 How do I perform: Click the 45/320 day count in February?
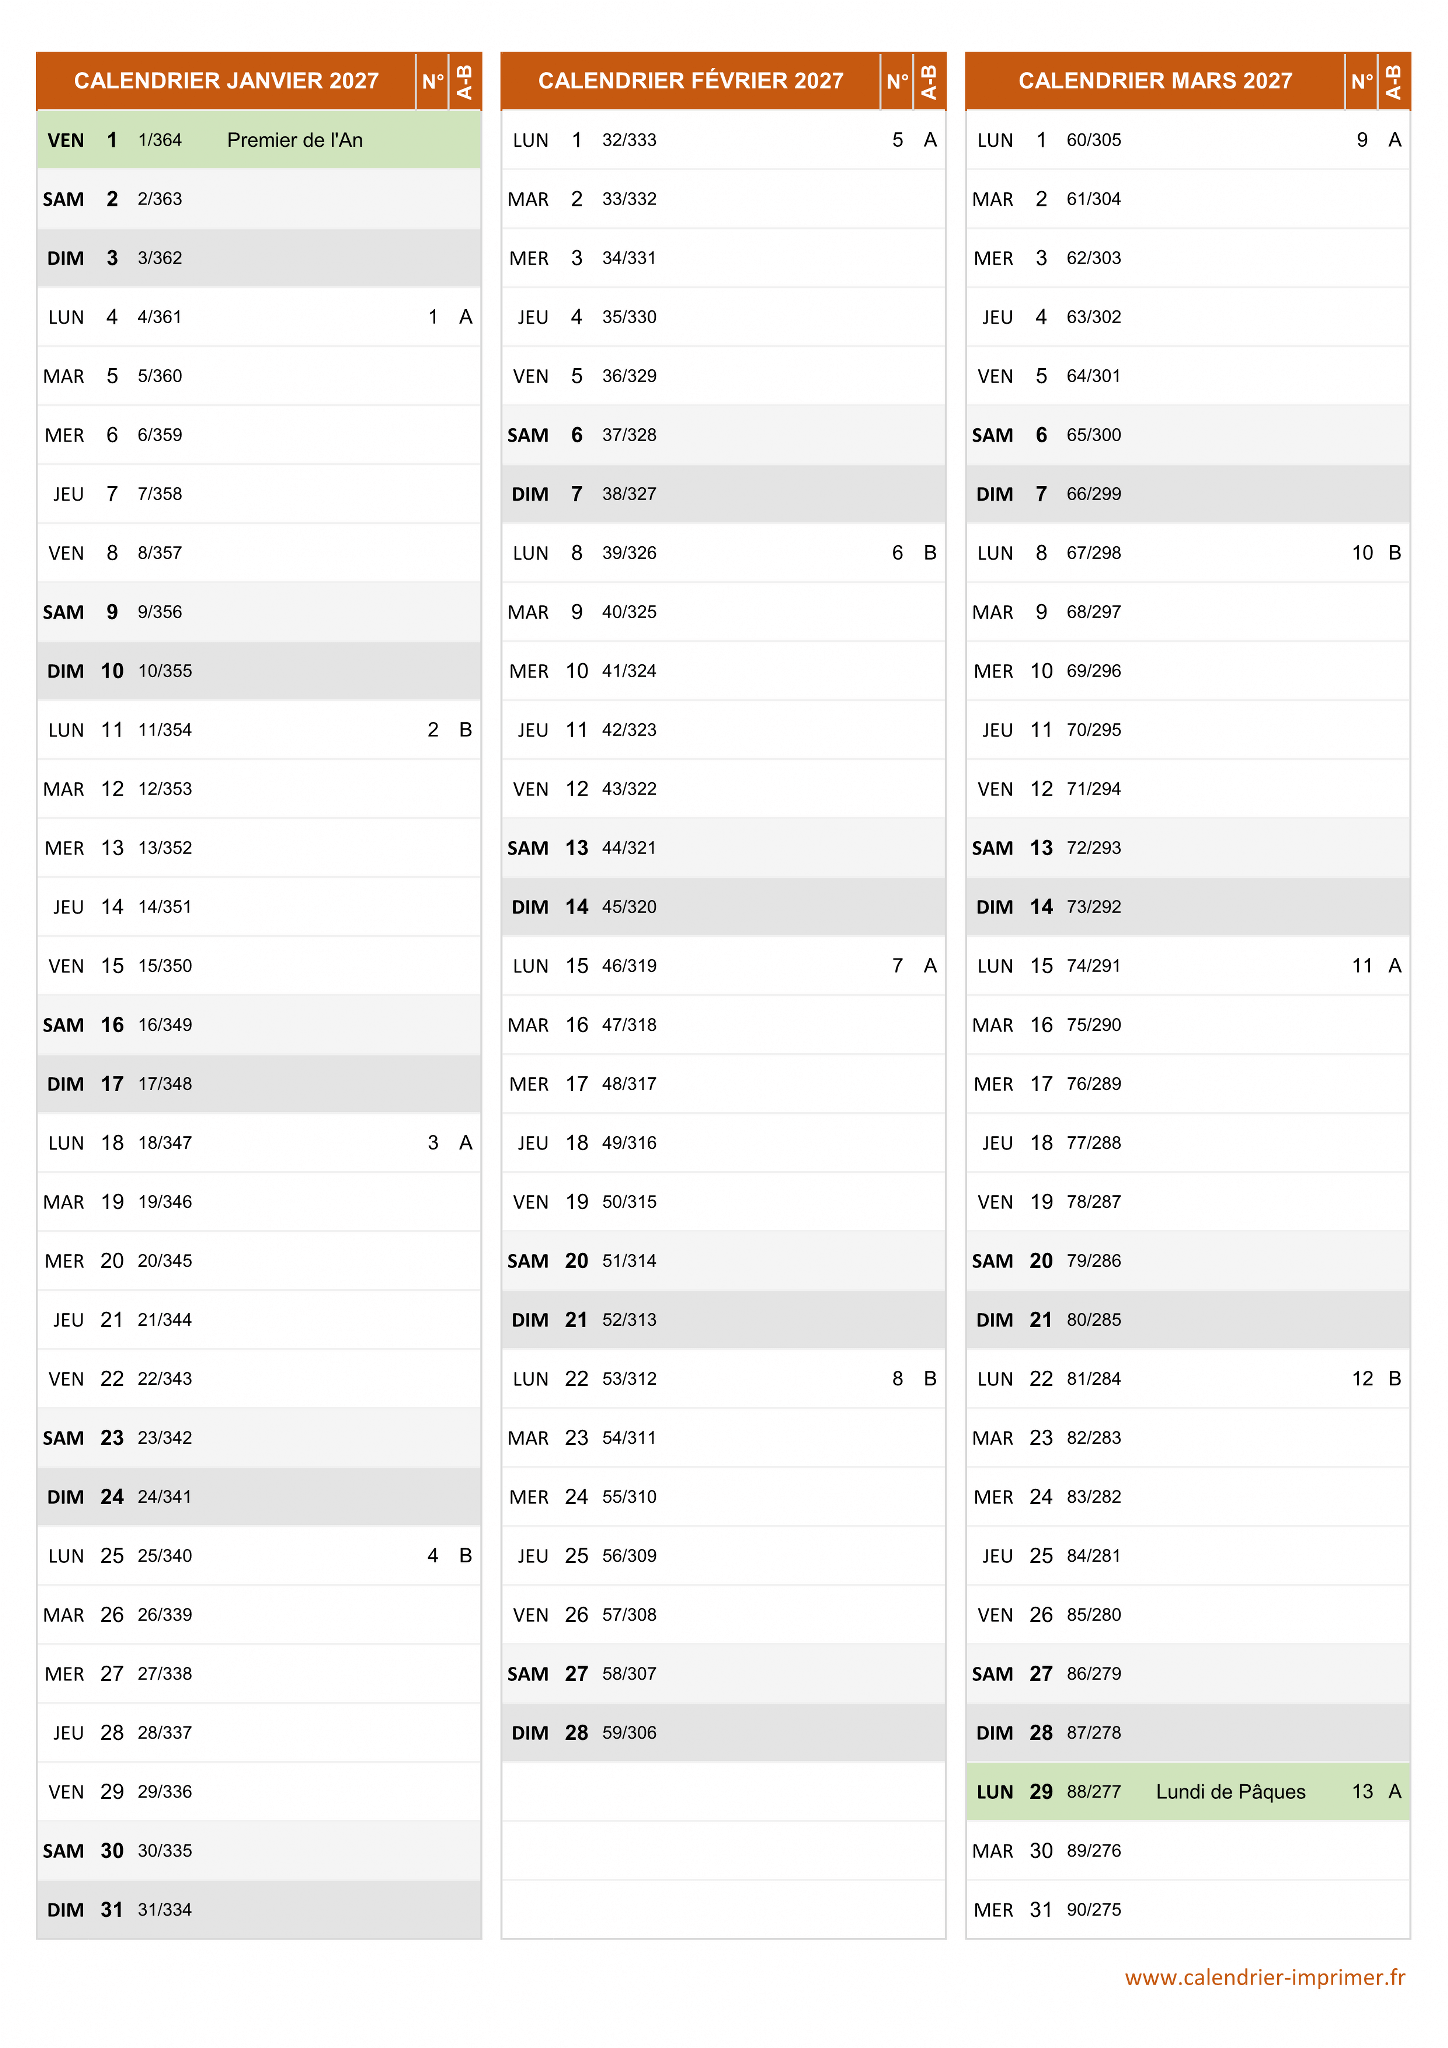pyautogui.click(x=629, y=907)
